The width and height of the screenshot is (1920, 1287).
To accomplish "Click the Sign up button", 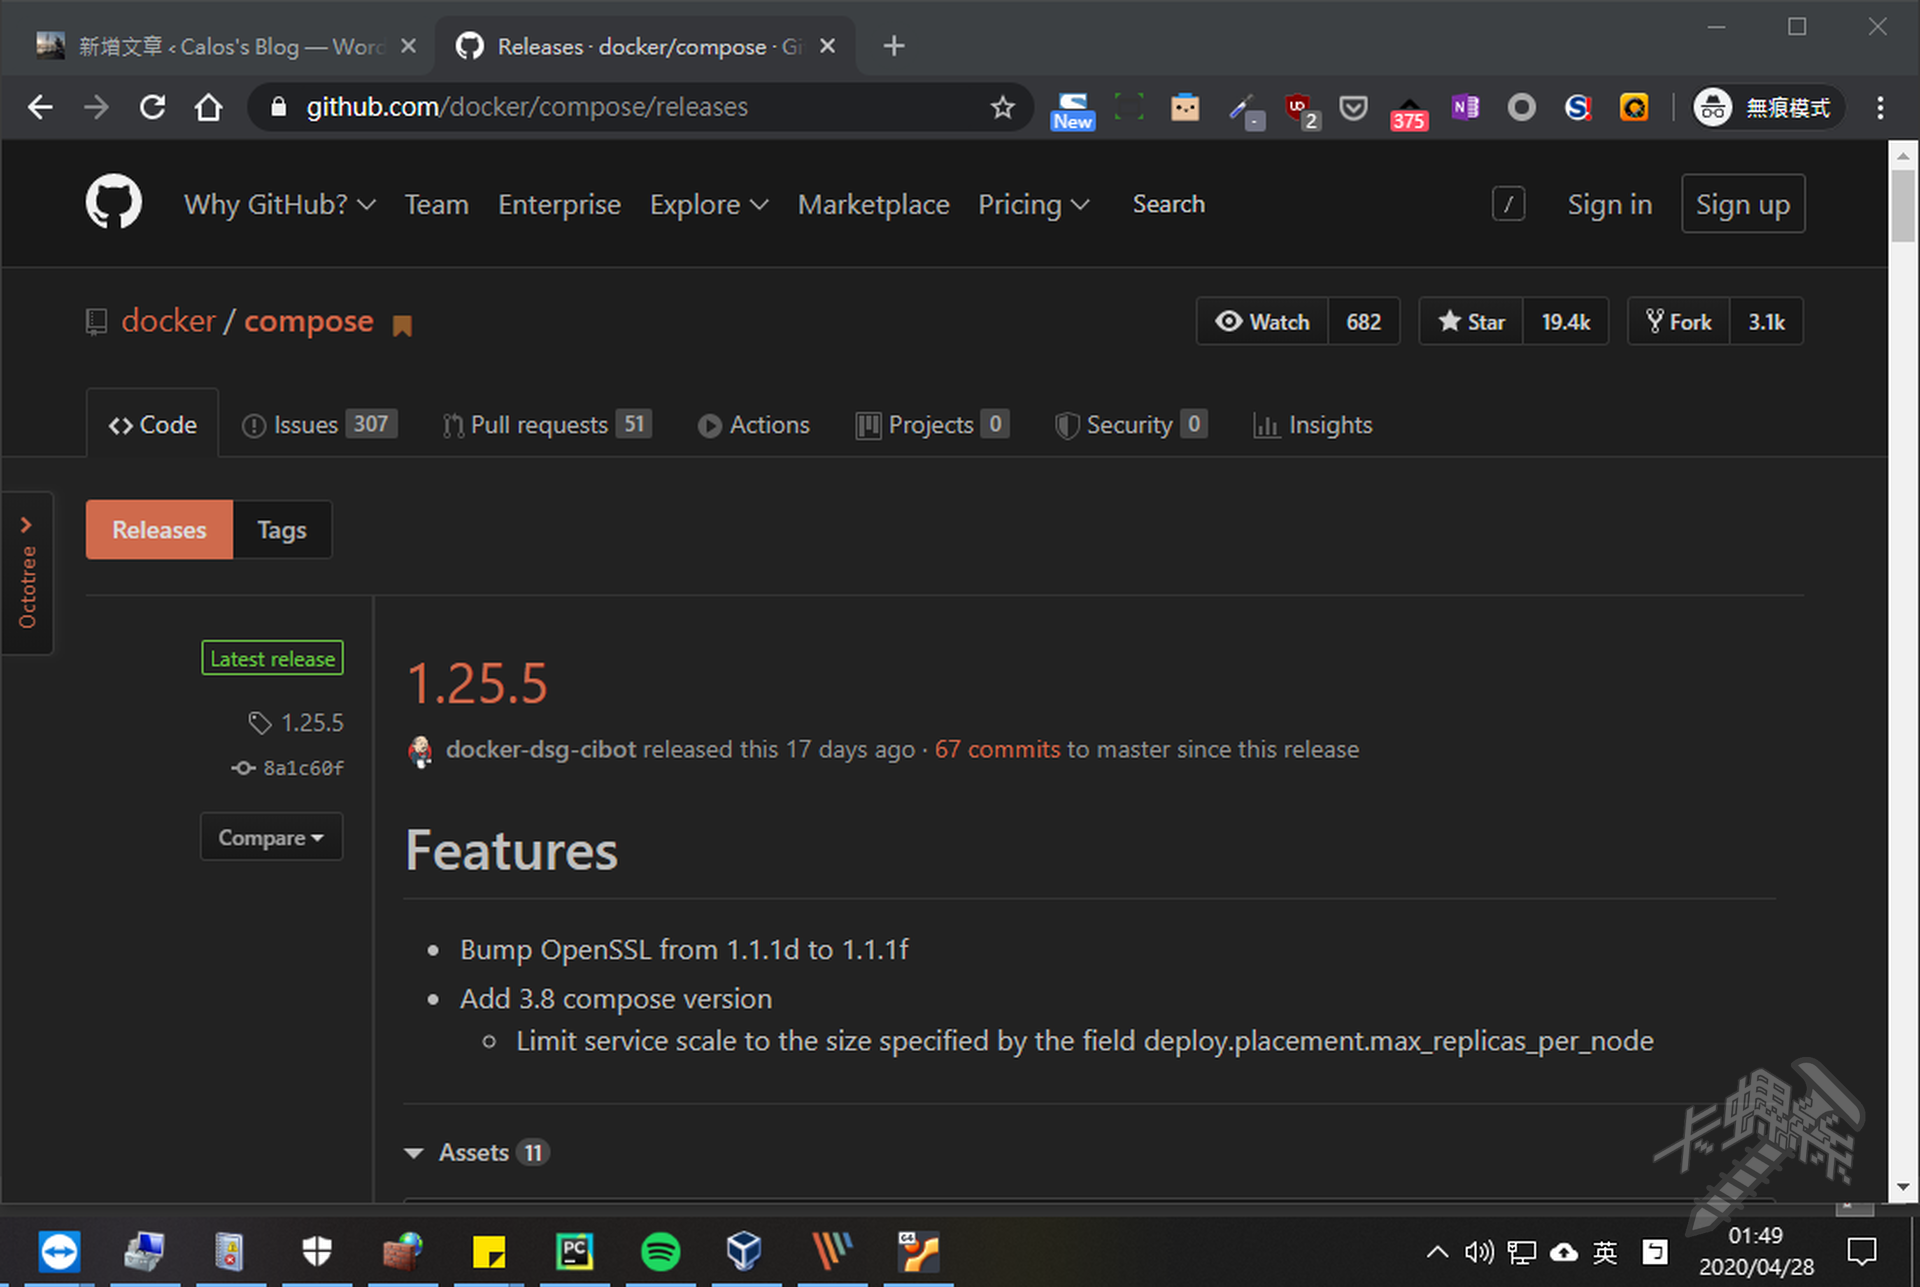I will click(1742, 204).
